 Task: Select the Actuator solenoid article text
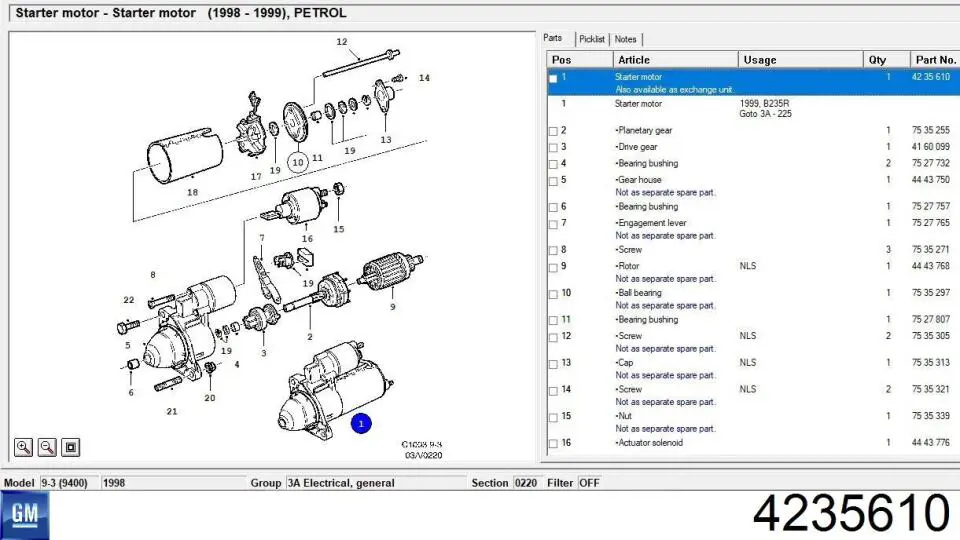tap(649, 443)
